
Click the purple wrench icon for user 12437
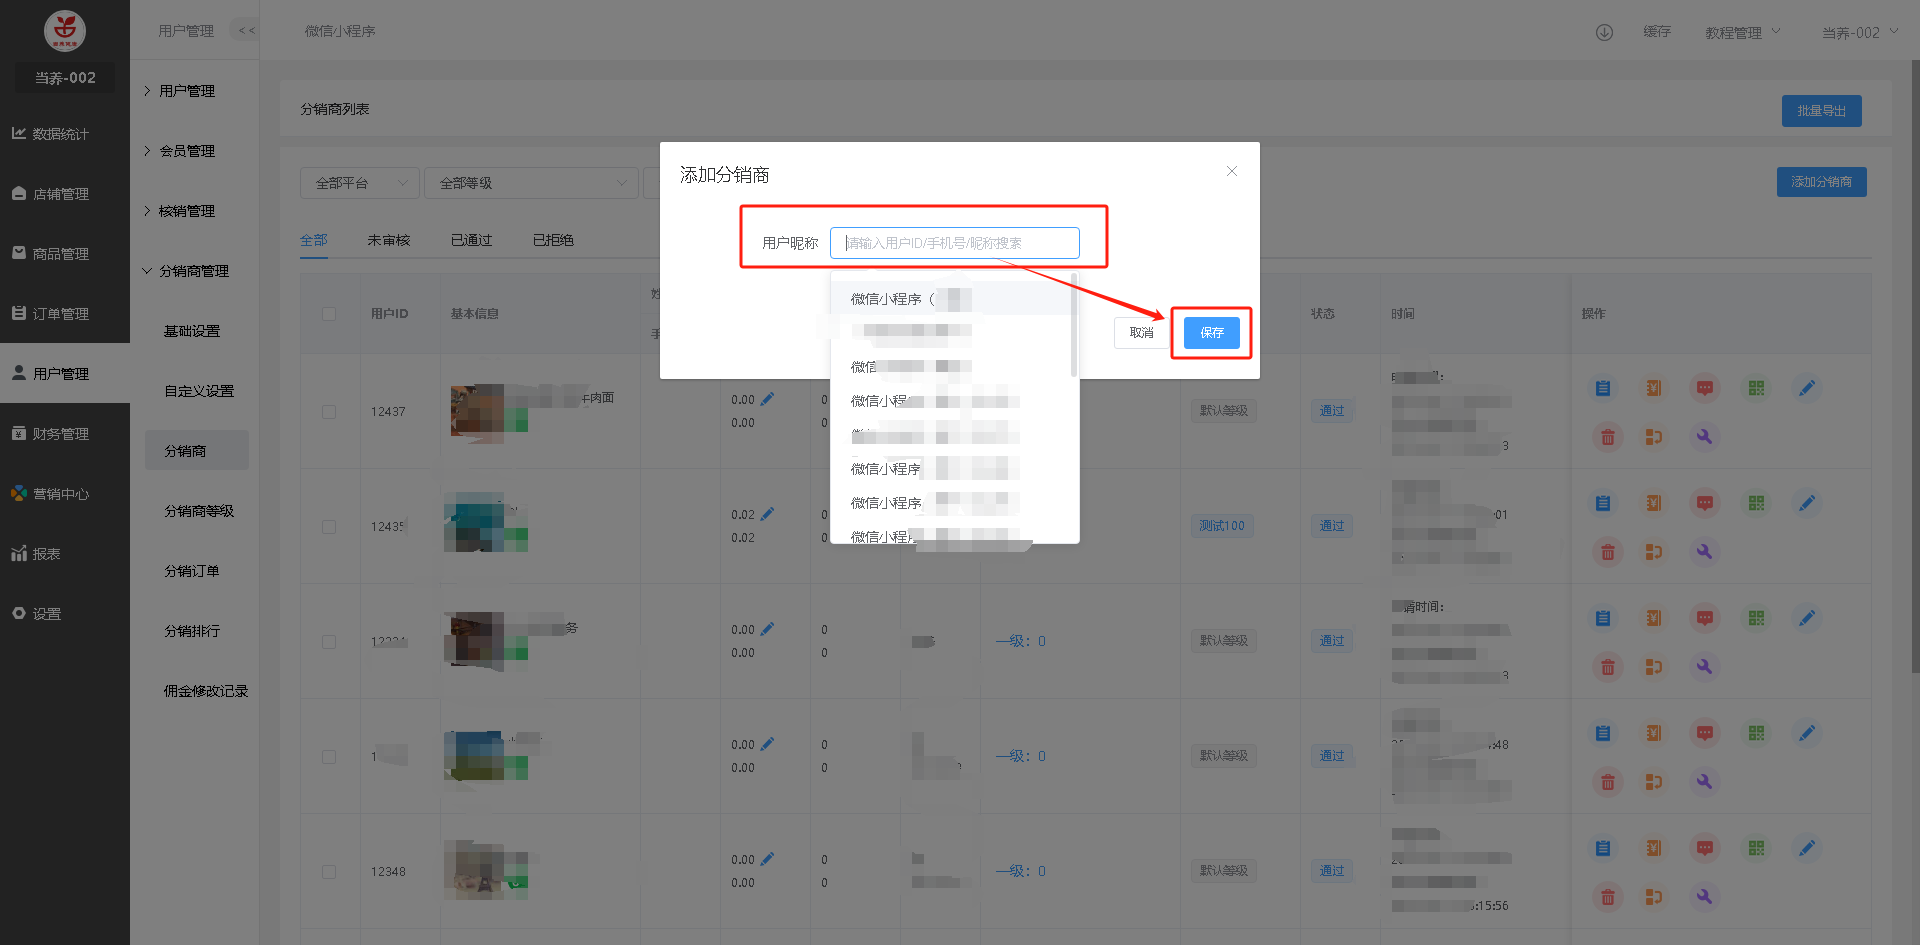point(1705,437)
